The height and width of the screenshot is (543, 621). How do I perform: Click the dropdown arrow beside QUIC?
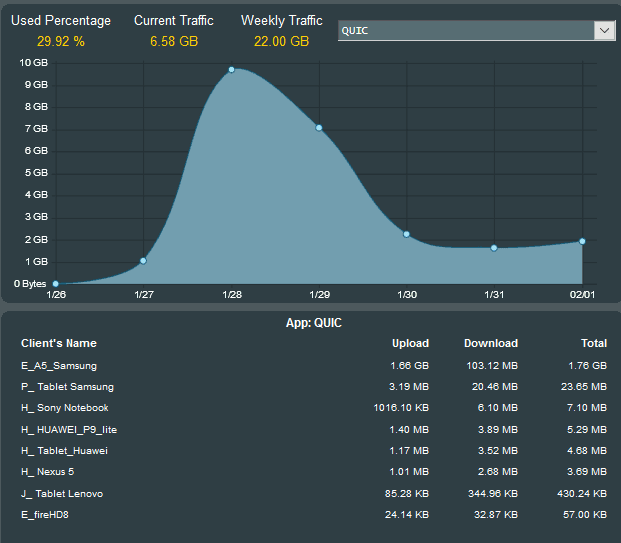pos(604,30)
